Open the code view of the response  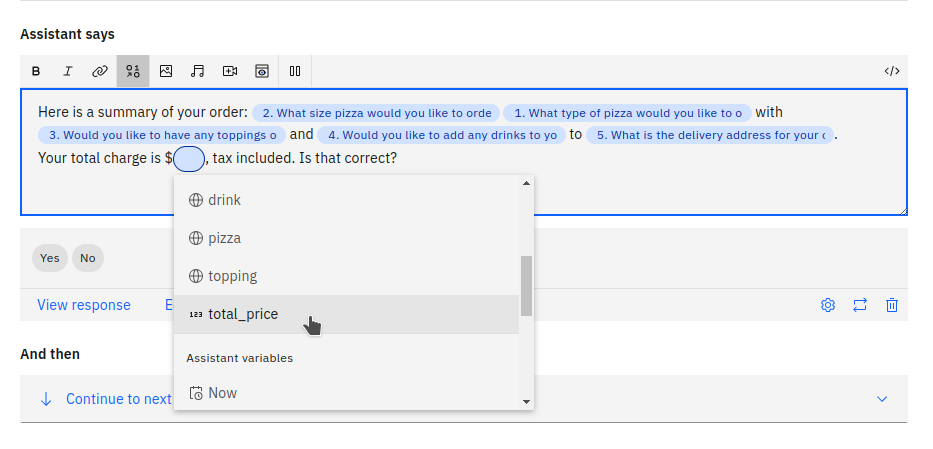pos(892,71)
